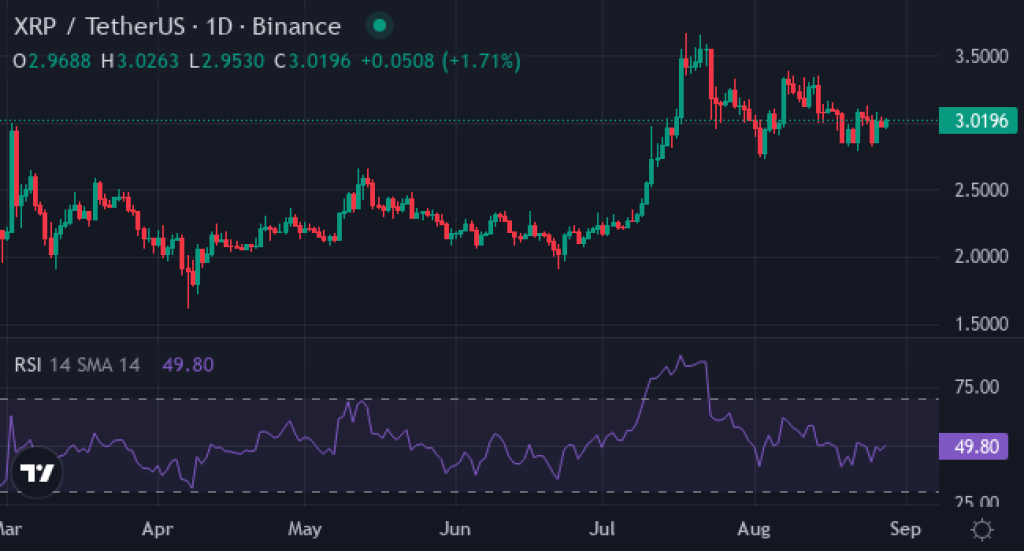1024x551 pixels.
Task: Click the Jul label on time axis
Action: (x=602, y=529)
